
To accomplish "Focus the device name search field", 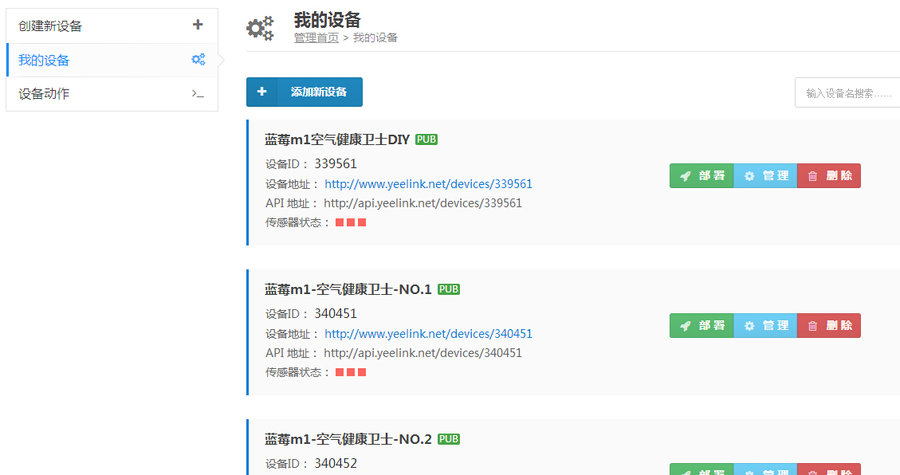I will click(x=846, y=93).
